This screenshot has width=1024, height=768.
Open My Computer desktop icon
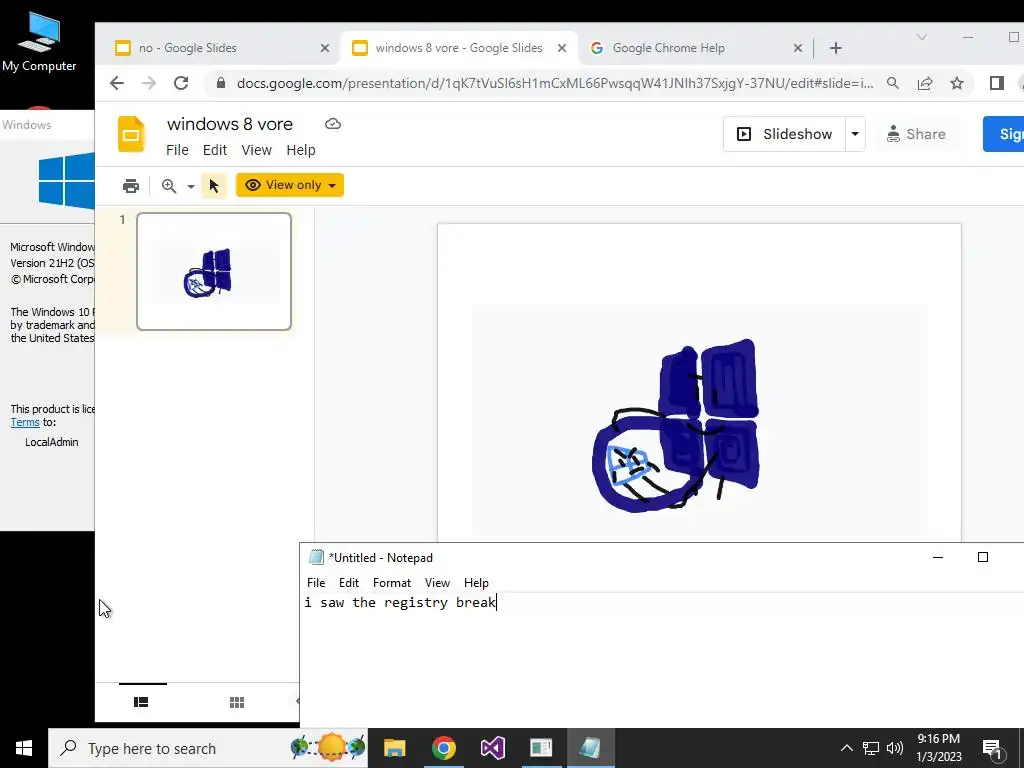pyautogui.click(x=39, y=40)
